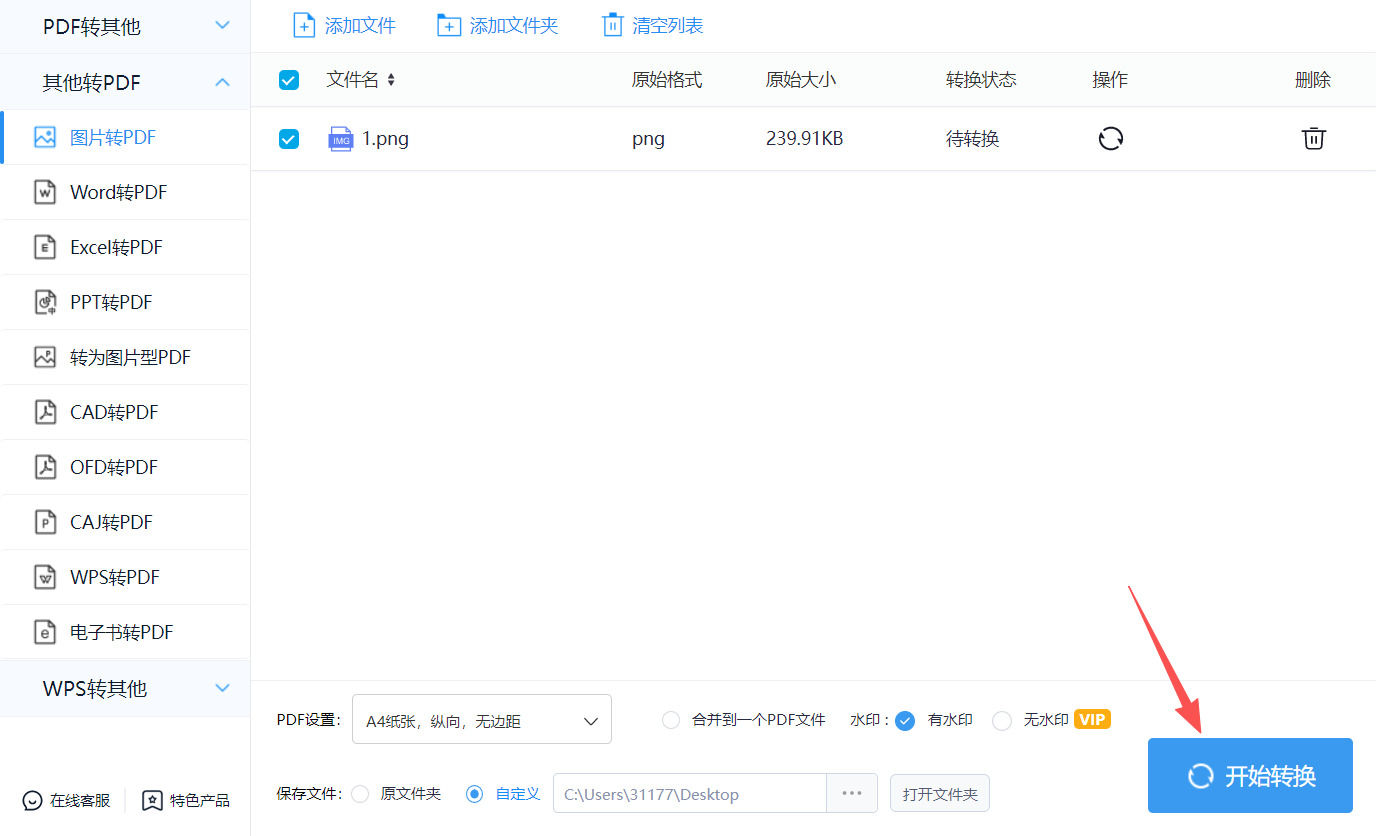Viewport: 1376px width, 836px height.
Task: Uncheck the select-all checkbox in header
Action: coord(289,80)
